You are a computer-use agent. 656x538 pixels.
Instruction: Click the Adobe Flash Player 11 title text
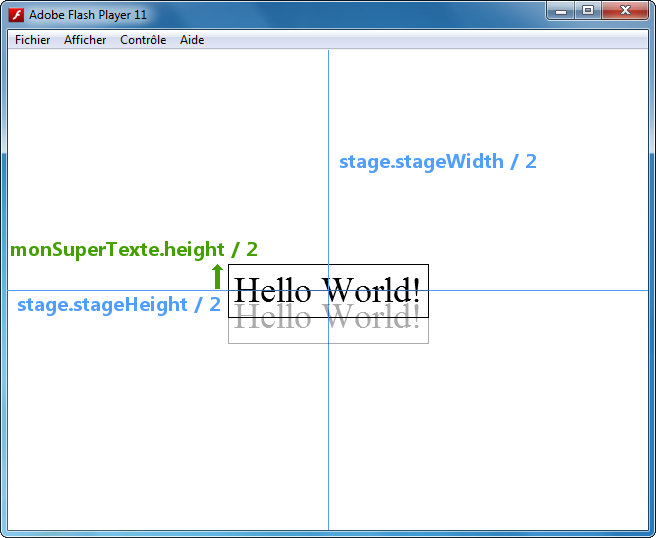pos(88,15)
